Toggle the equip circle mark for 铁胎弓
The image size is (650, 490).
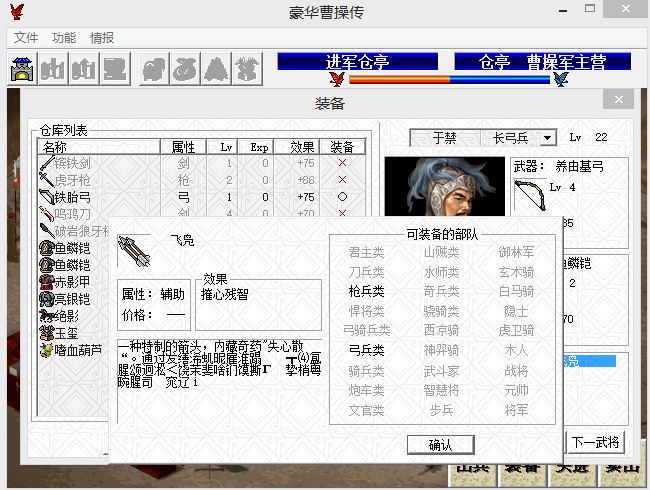pos(342,197)
